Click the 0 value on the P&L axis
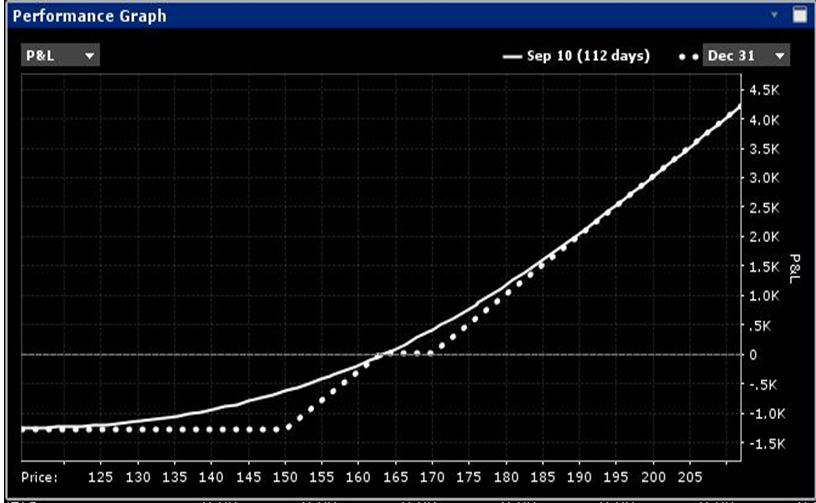816x503 pixels. pyautogui.click(x=753, y=355)
